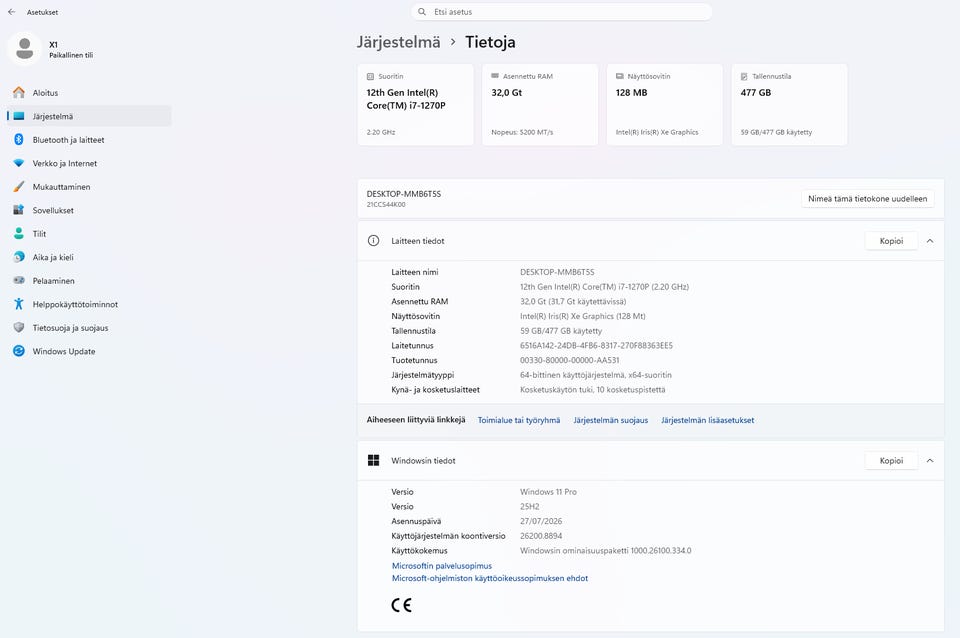Click the back arrow next to Asetukset
Image resolution: width=960 pixels, height=638 pixels.
click(12, 12)
